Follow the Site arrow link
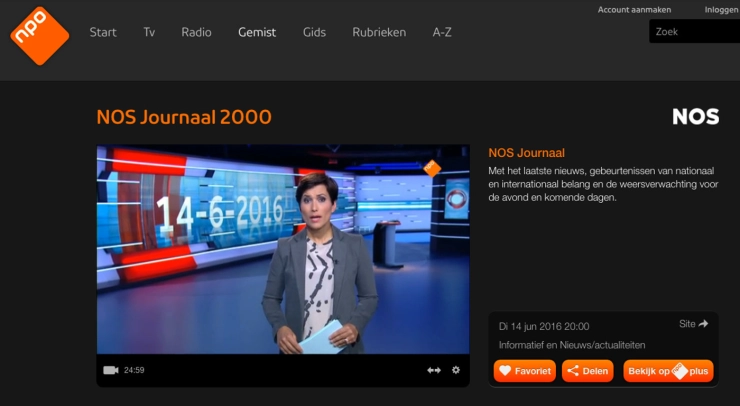This screenshot has width=740, height=406. [694, 324]
